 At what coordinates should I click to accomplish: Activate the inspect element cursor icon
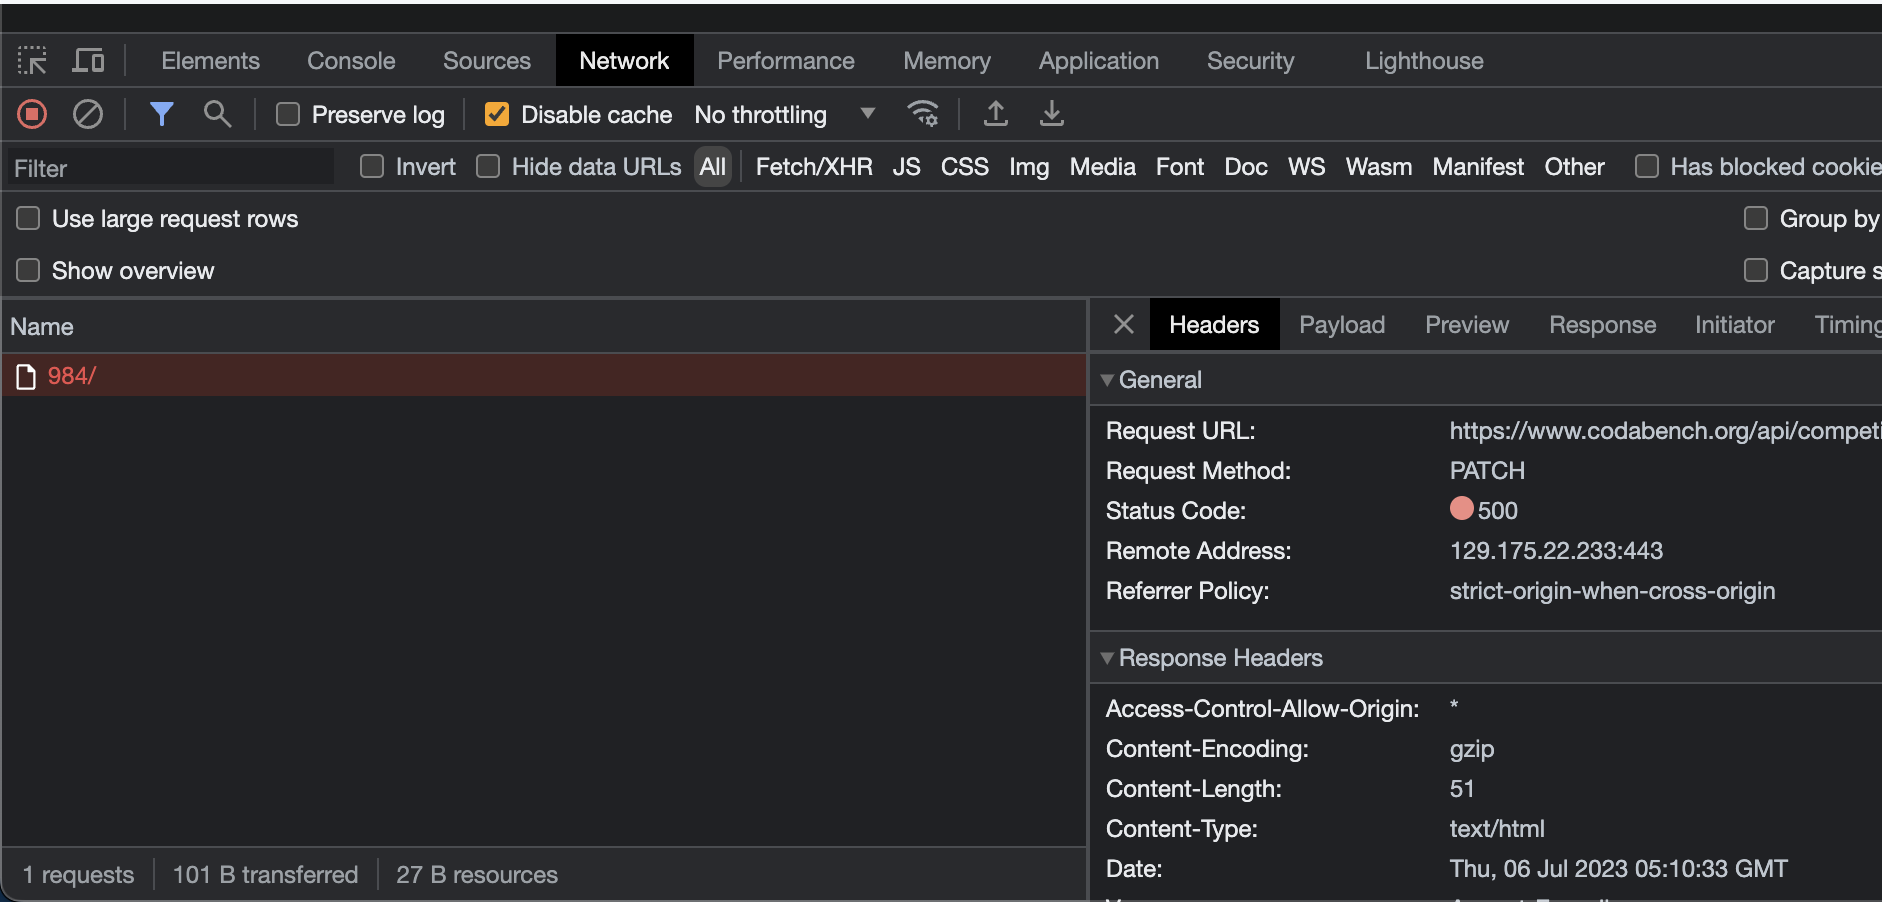[x=33, y=60]
